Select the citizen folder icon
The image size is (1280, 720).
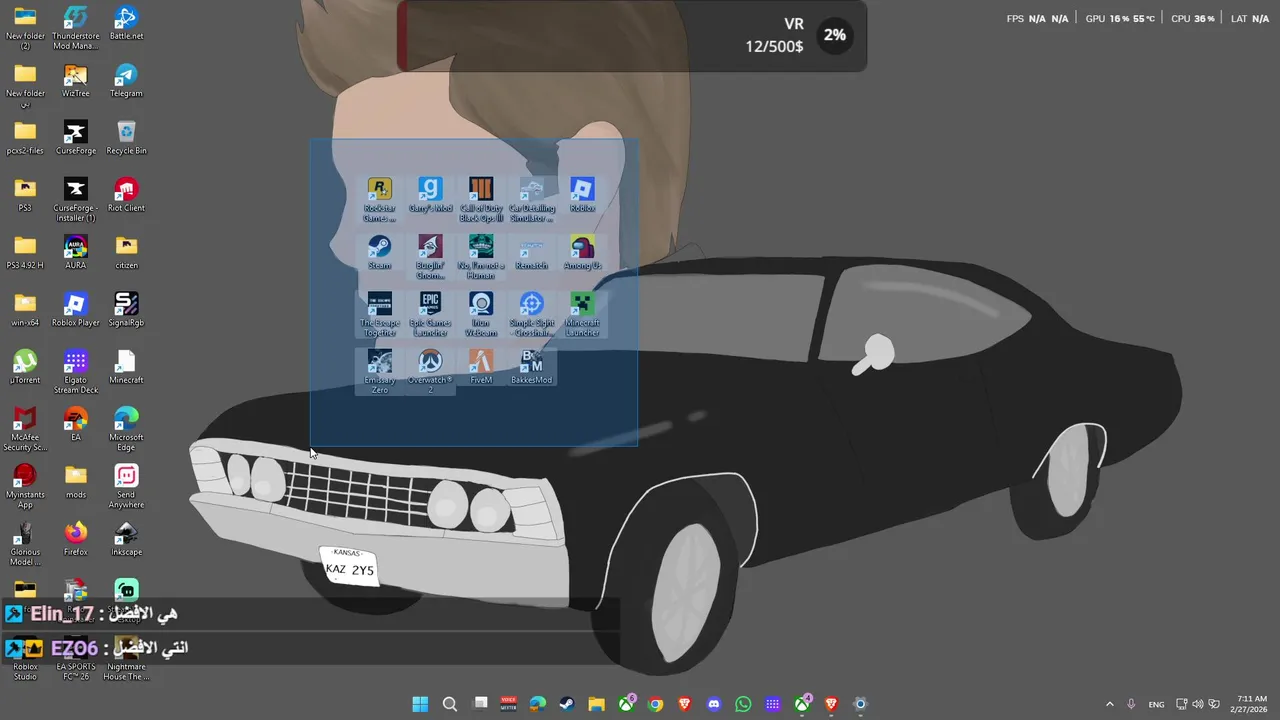[126, 252]
